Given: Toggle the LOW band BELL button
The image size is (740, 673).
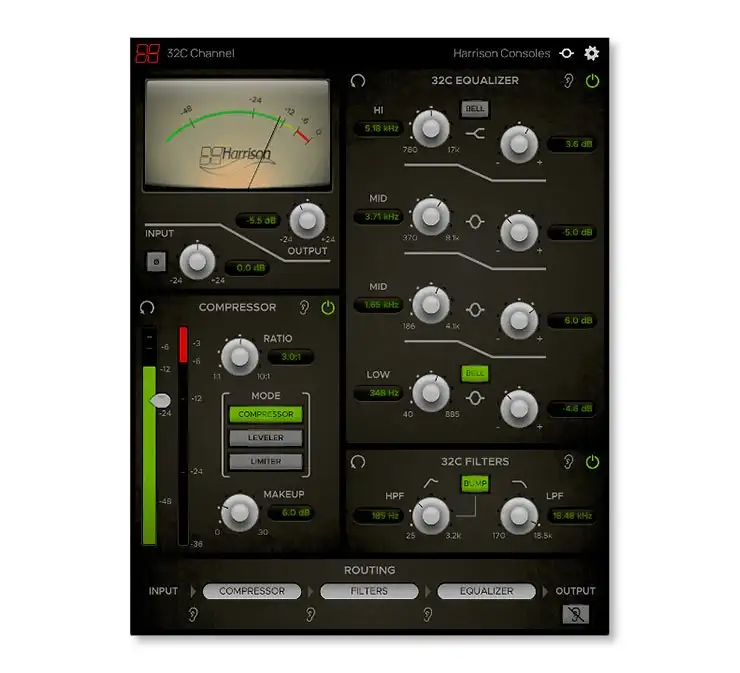Looking at the screenshot, I should click(475, 373).
